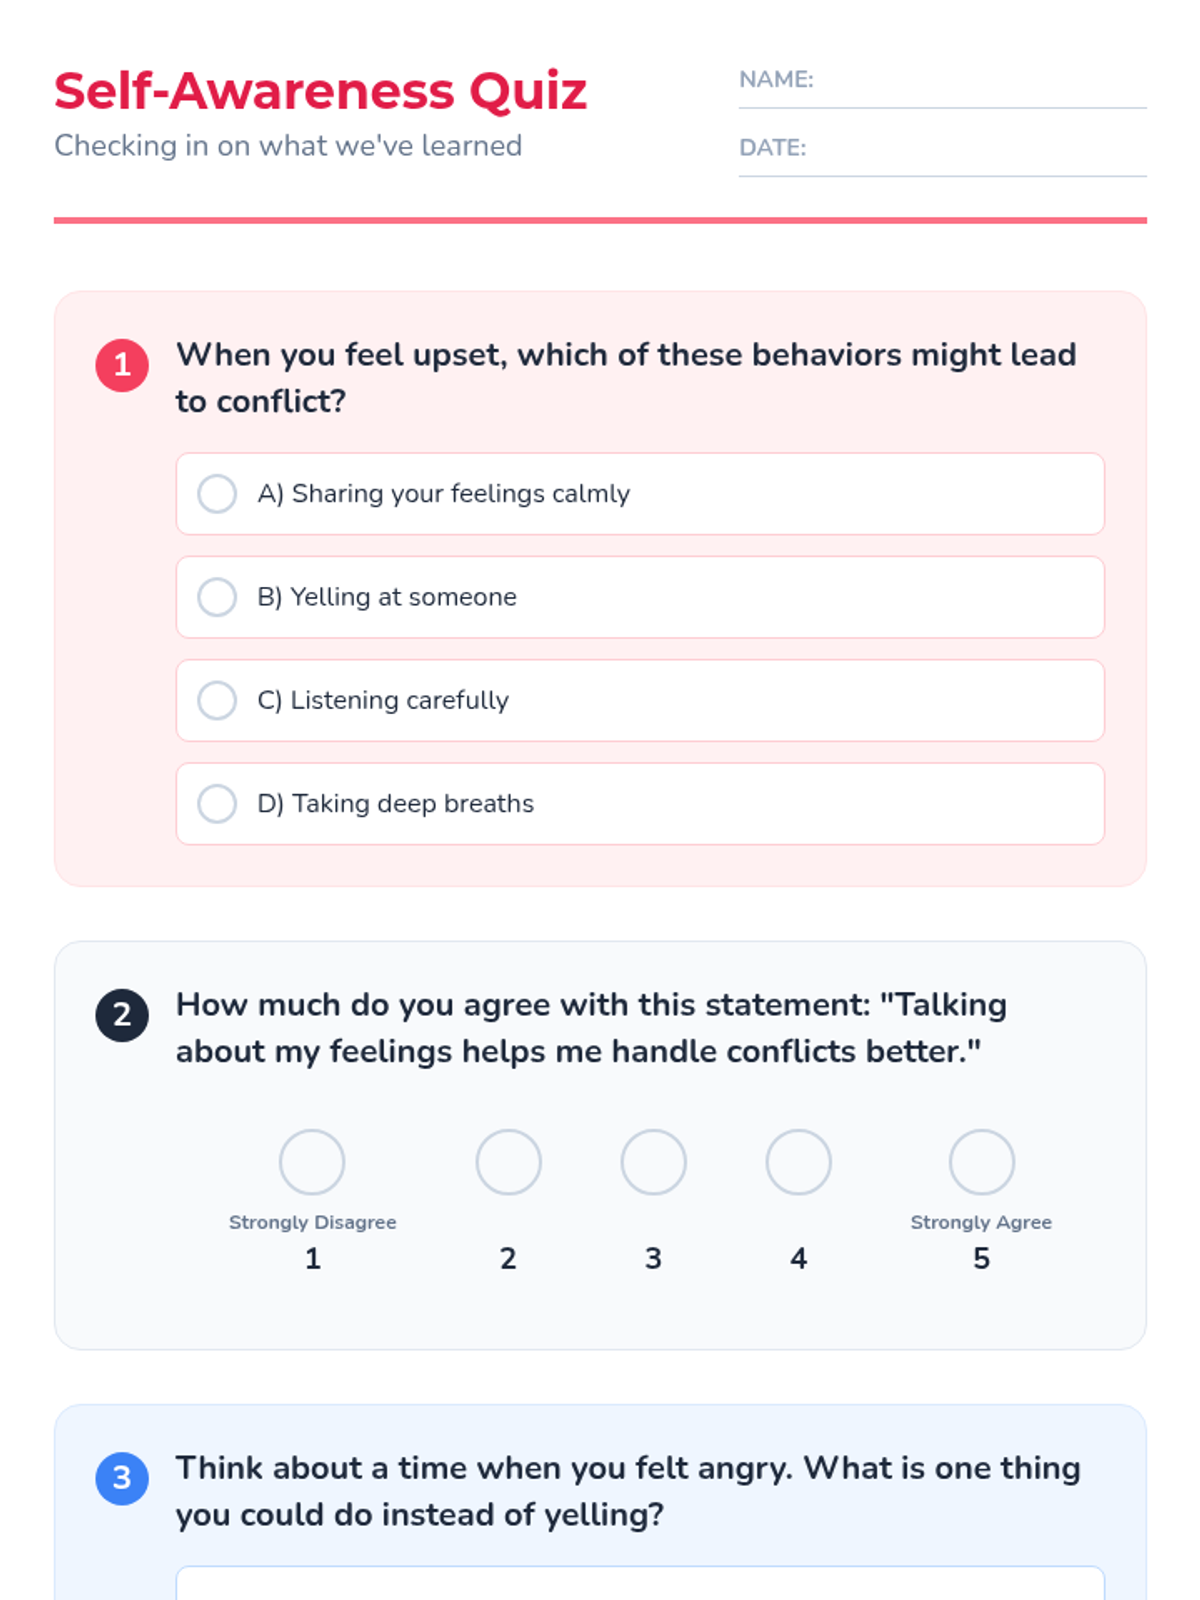This screenshot has height=1600, width=1200.
Task: Focus the answer text box for question 3
Action: [x=640, y=1584]
